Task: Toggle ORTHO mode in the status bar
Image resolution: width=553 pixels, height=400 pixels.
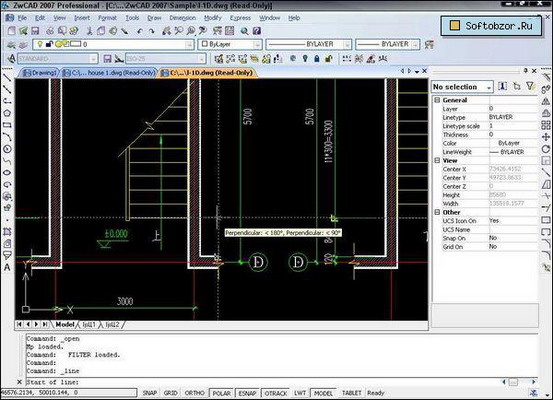Action: click(x=194, y=393)
